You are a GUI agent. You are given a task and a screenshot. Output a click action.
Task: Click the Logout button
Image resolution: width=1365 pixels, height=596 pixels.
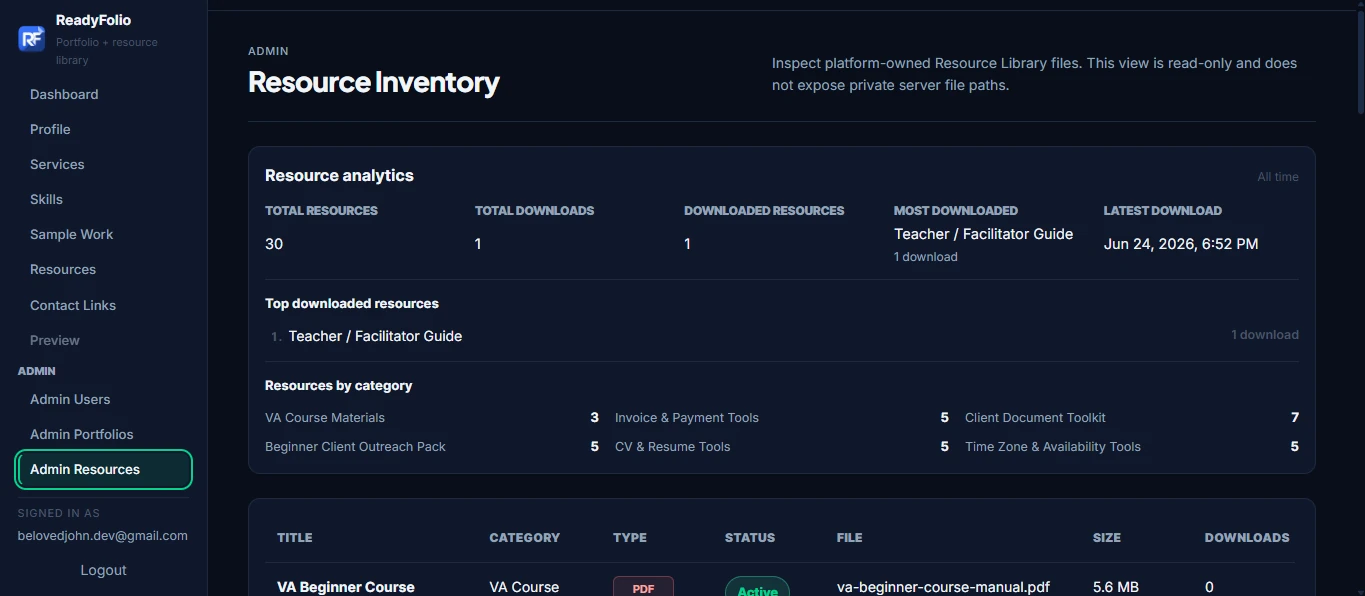pos(103,570)
